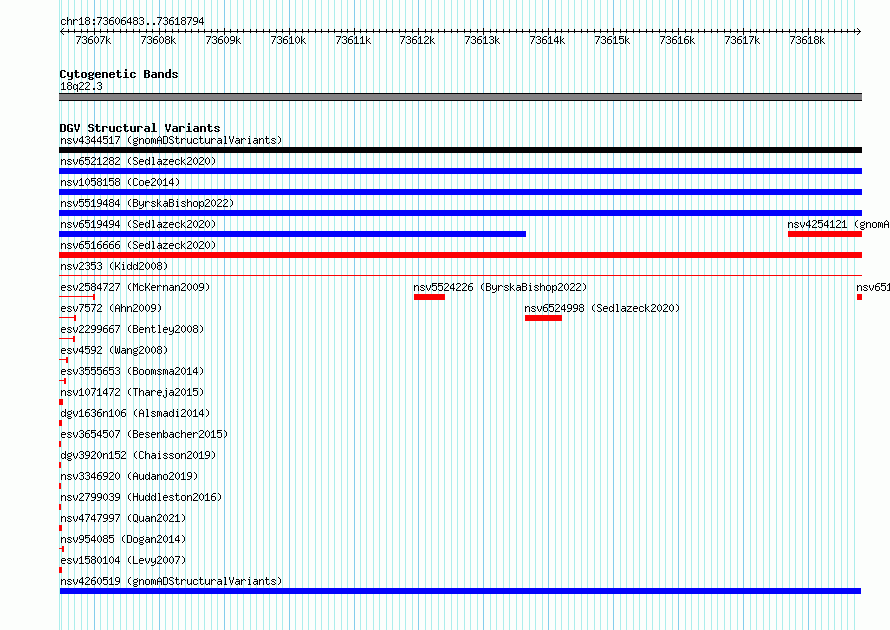Viewport: 890px width, 630px height.
Task: Click the thin red nsv2353 variant line
Action: [x=460, y=276]
